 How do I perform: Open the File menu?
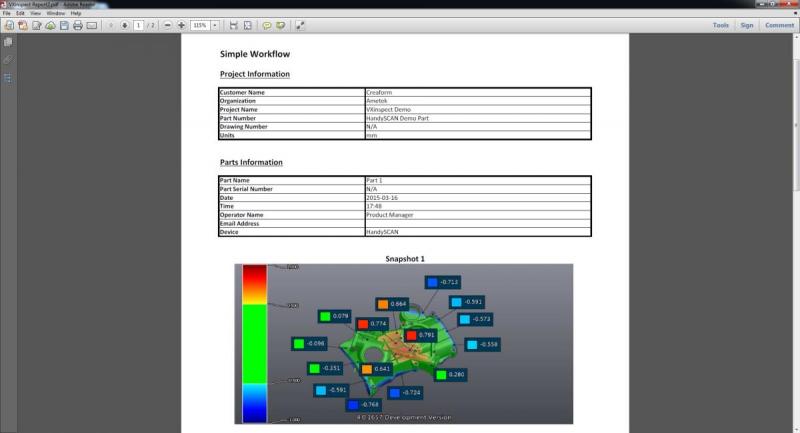tap(6, 13)
